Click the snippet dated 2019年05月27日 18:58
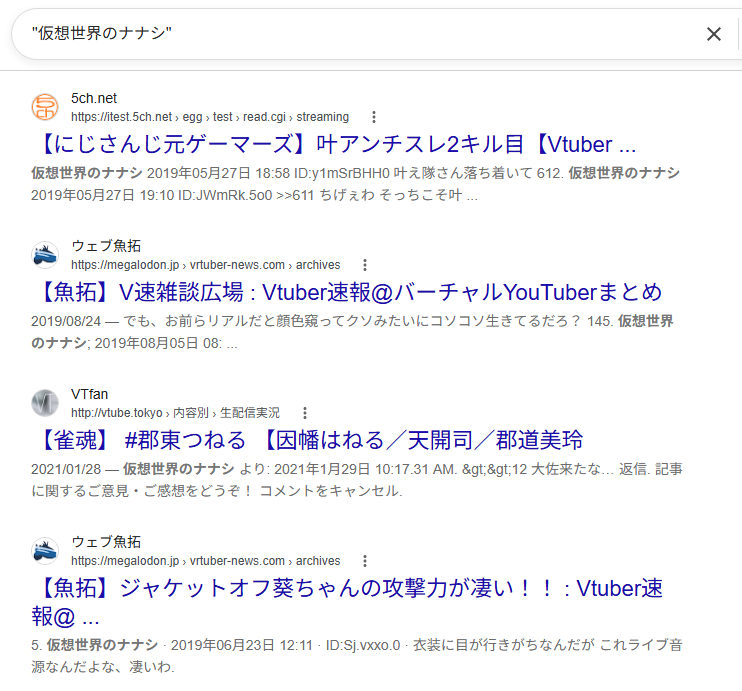Viewport: 742px width, 691px height. (x=355, y=184)
